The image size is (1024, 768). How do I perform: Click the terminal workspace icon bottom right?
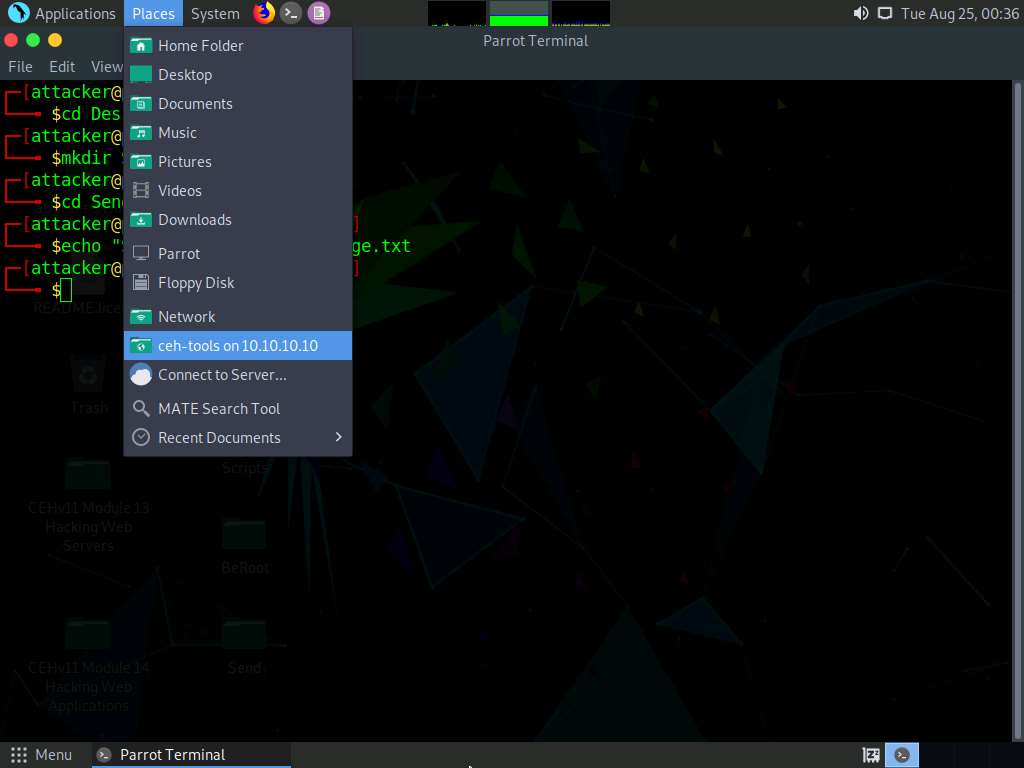[902, 755]
